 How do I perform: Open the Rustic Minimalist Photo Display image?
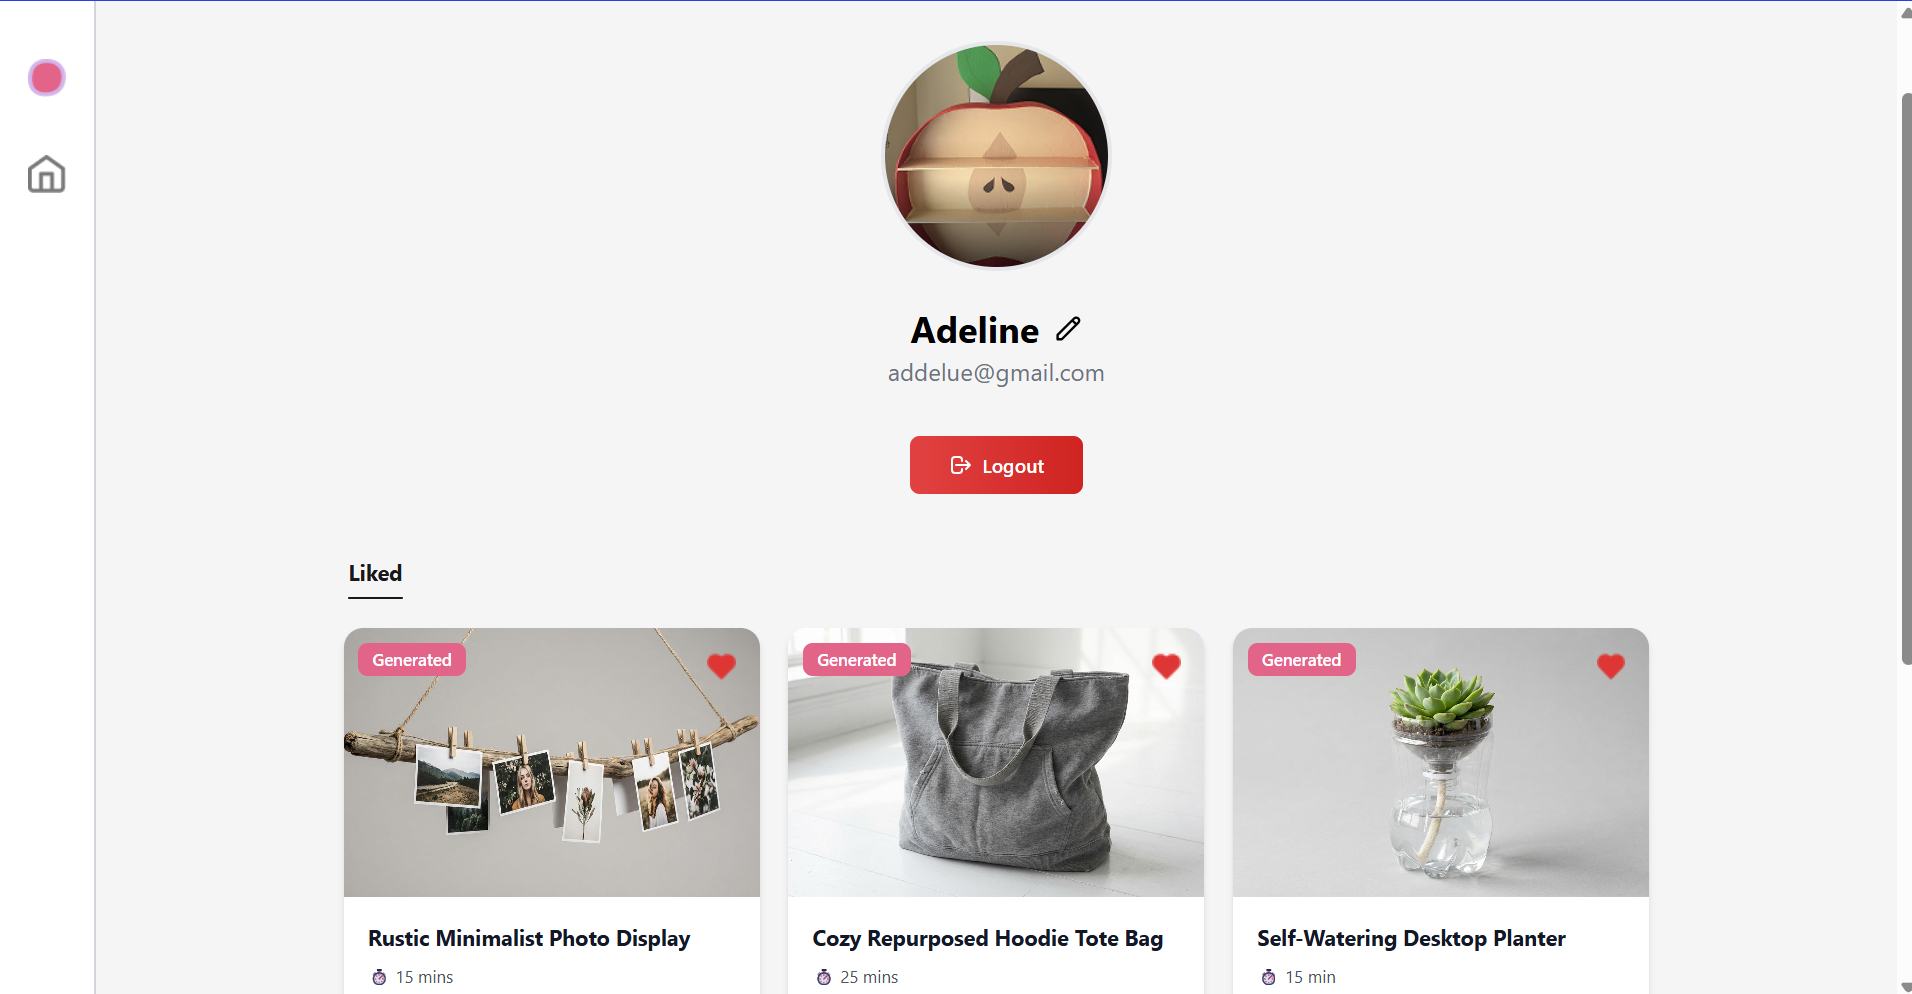coord(552,762)
